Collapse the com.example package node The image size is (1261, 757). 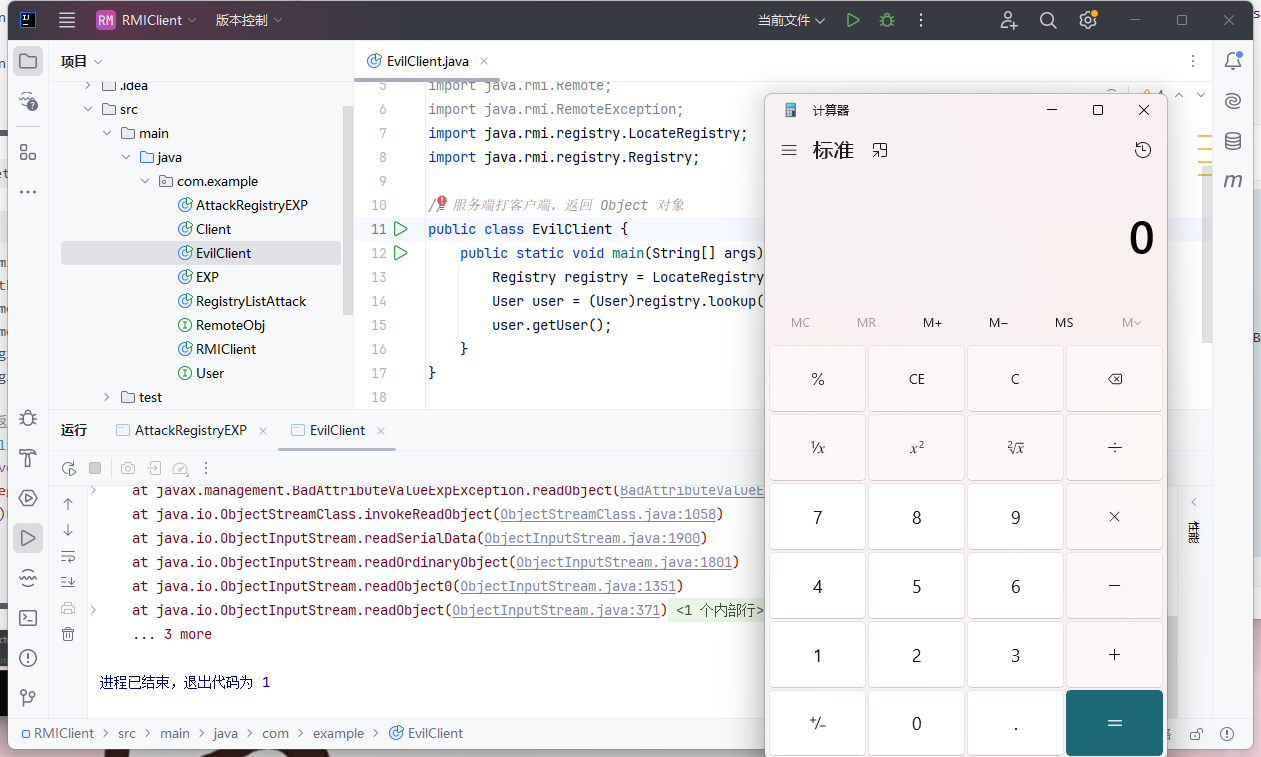[145, 181]
